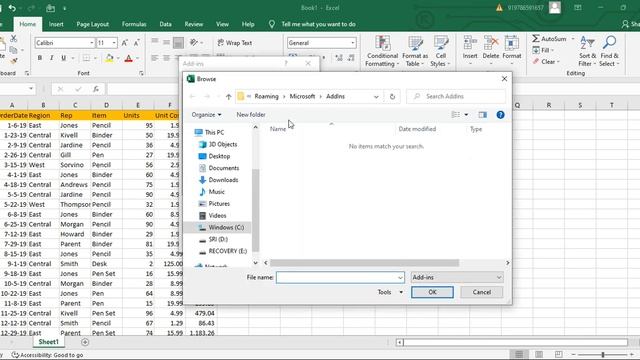This screenshot has width=640, height=360.
Task: Increase font size with larger A icon
Action: [124, 43]
